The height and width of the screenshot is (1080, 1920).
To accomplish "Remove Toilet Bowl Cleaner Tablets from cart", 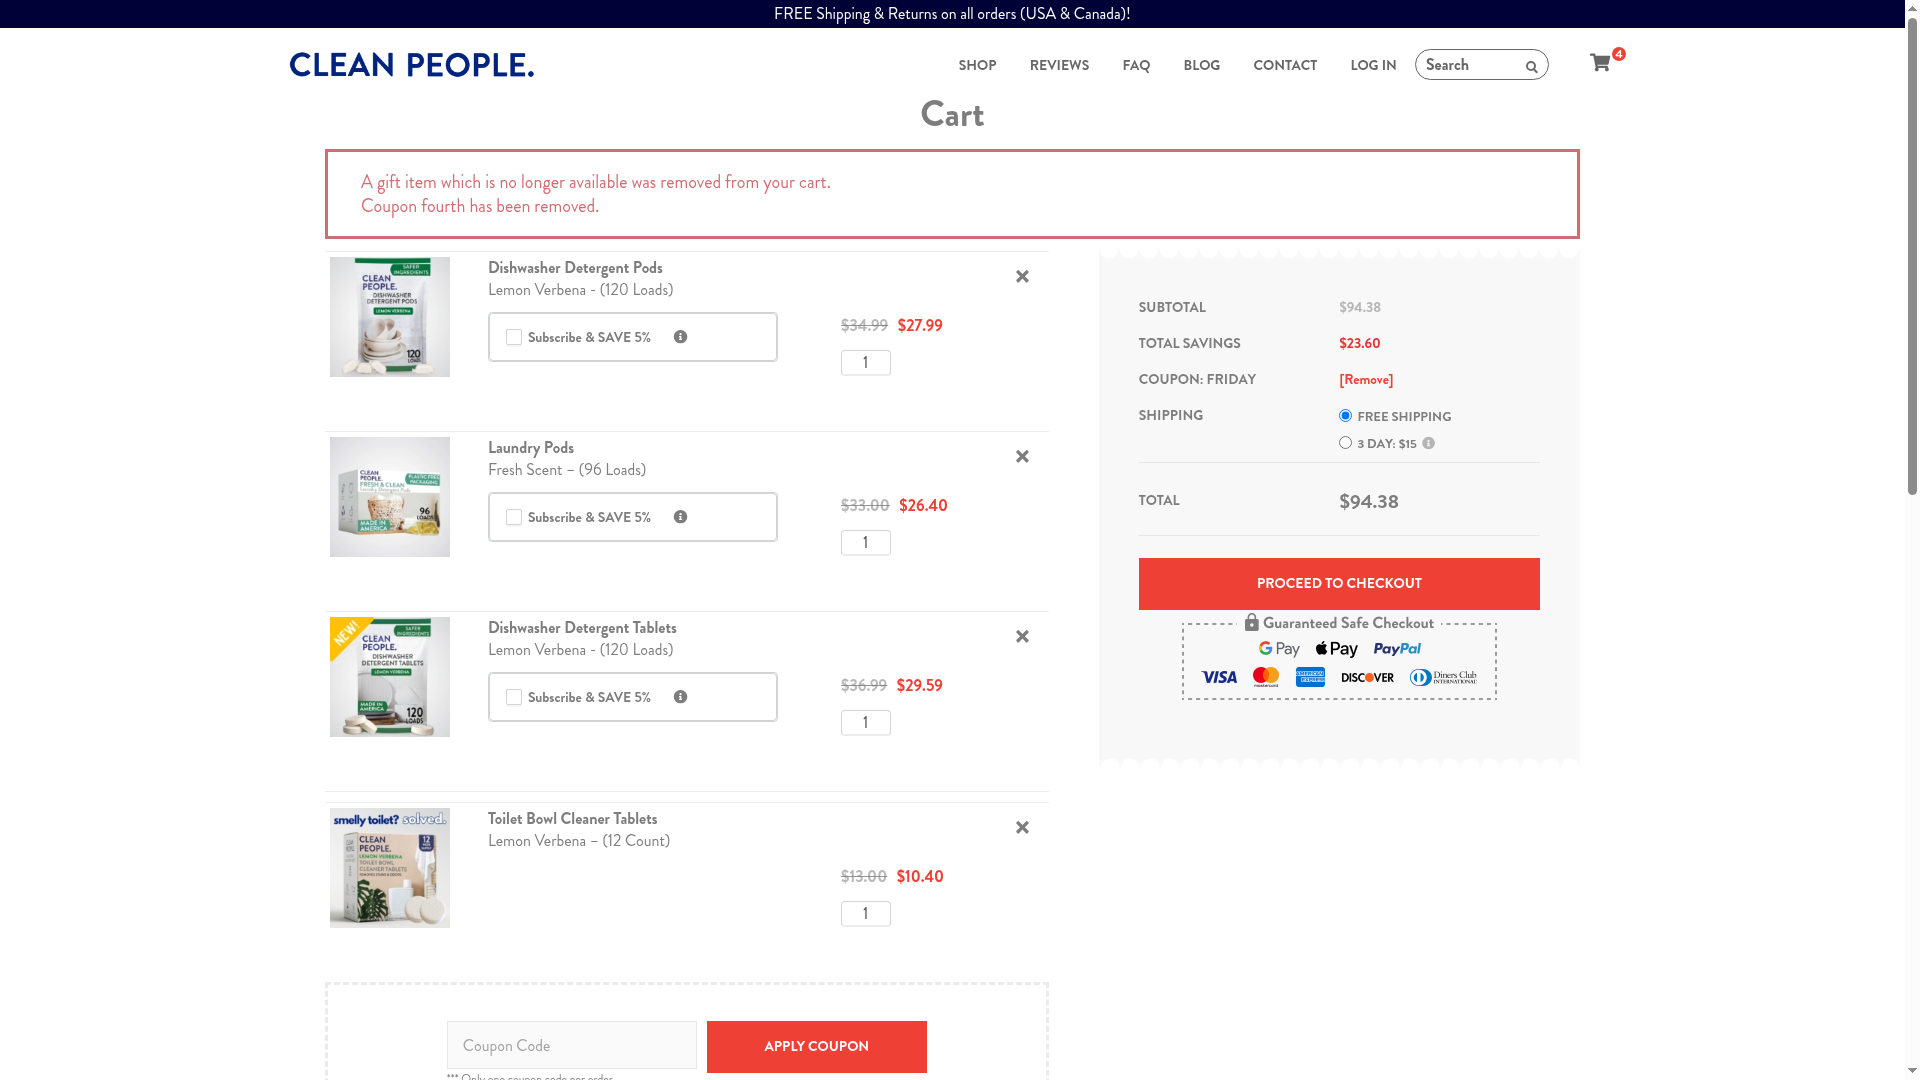I will click(1022, 828).
